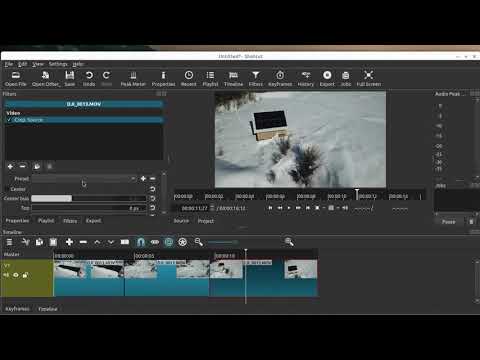Click the Export toolbar icon
This screenshot has width=480, height=360.
coord(327,79)
